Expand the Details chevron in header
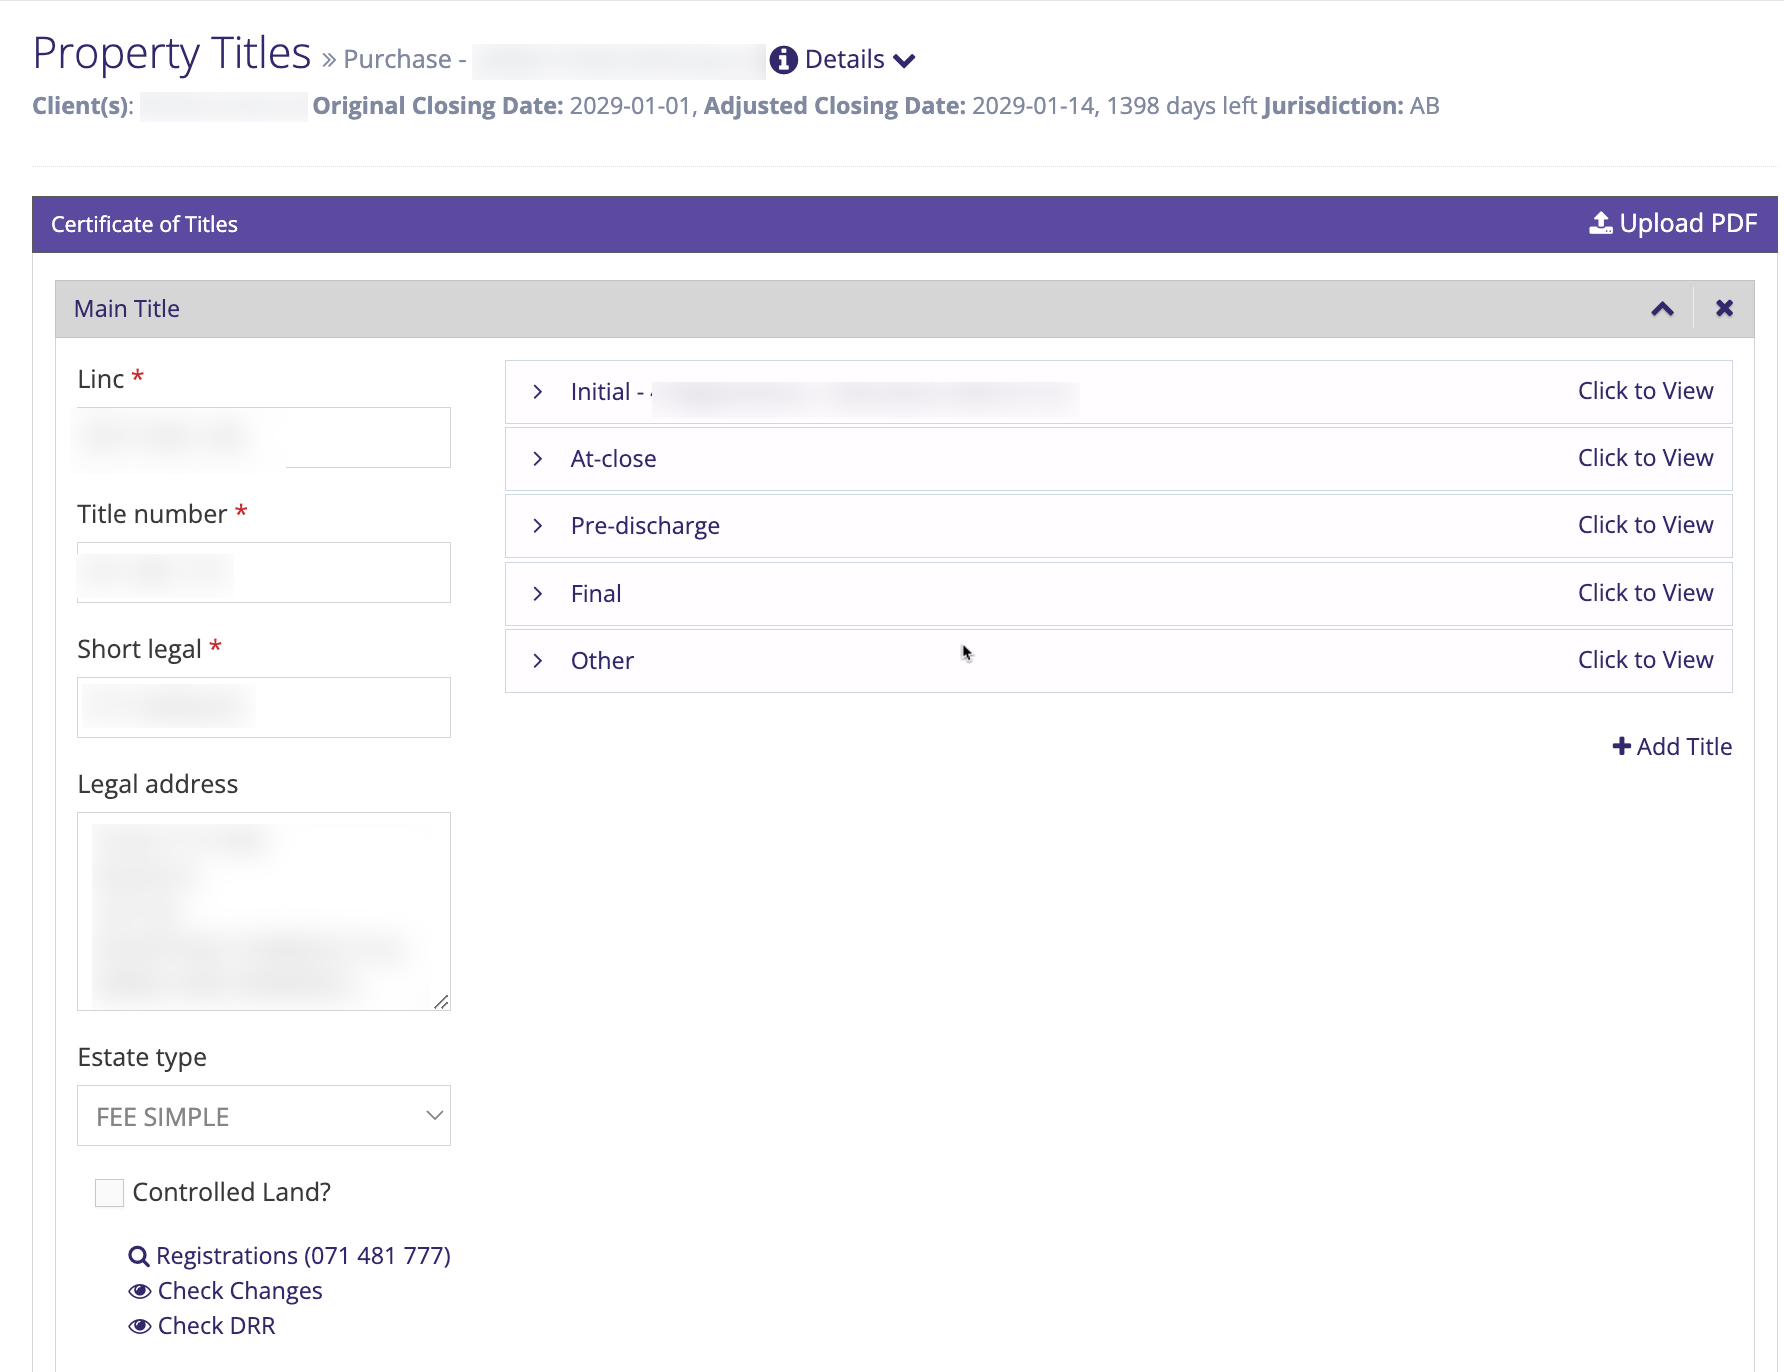Image resolution: width=1784 pixels, height=1372 pixels. coord(904,61)
